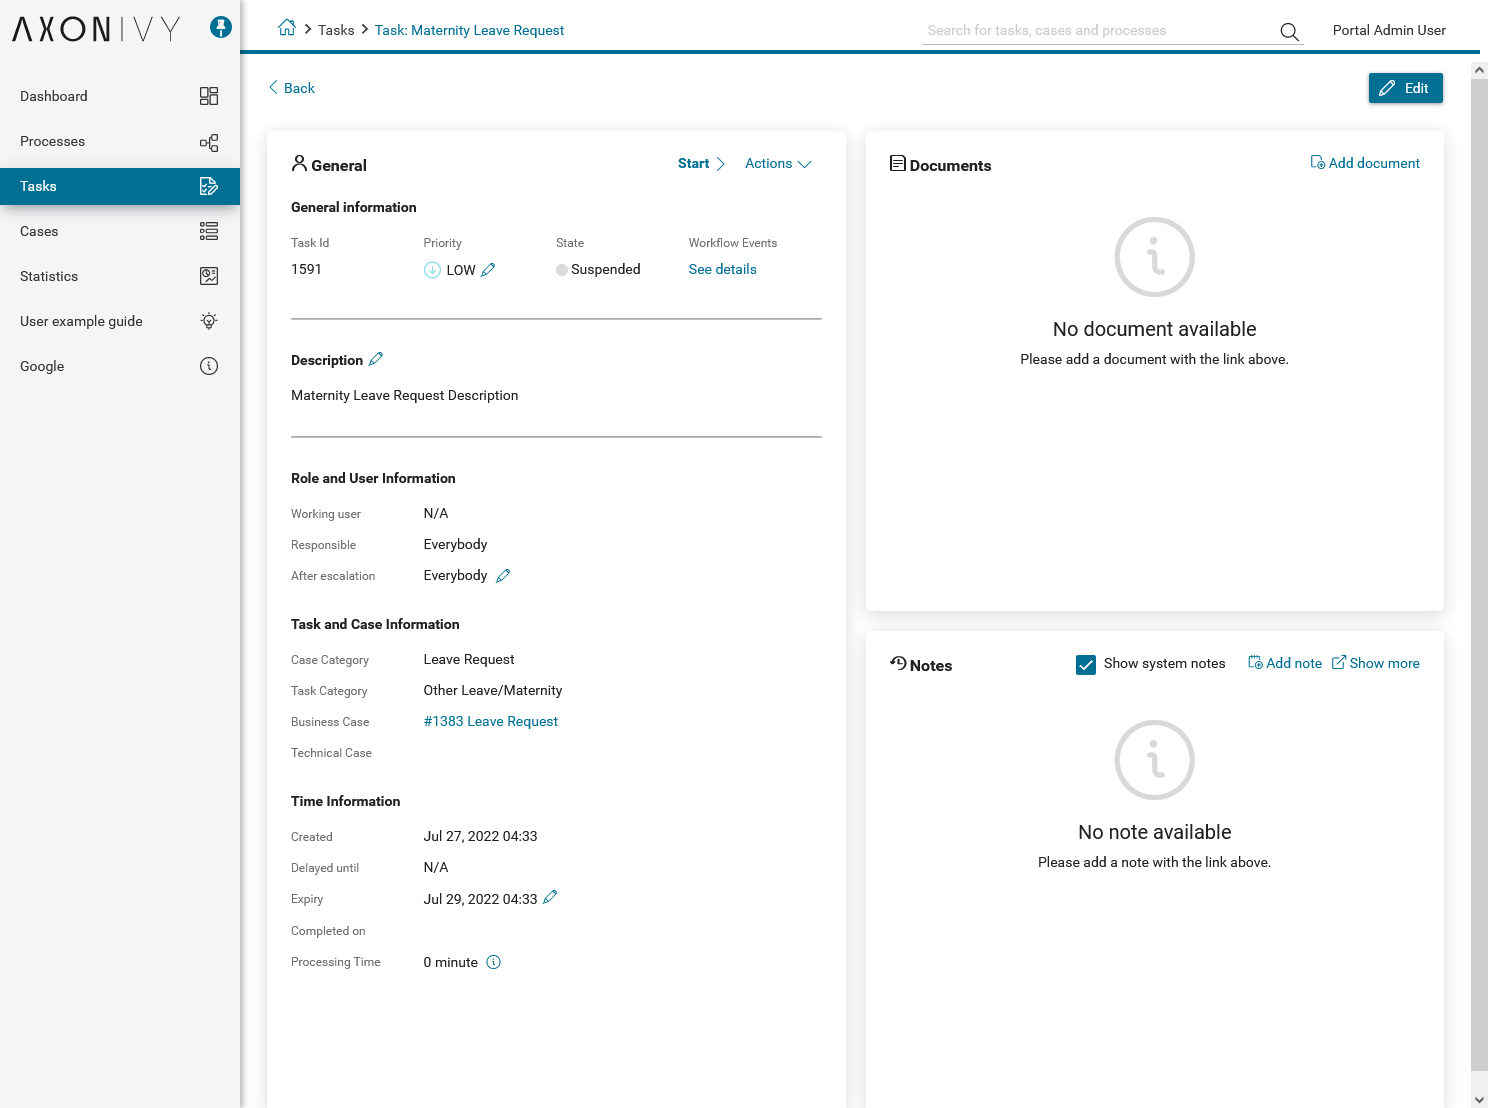Click the Add document link

click(1365, 163)
